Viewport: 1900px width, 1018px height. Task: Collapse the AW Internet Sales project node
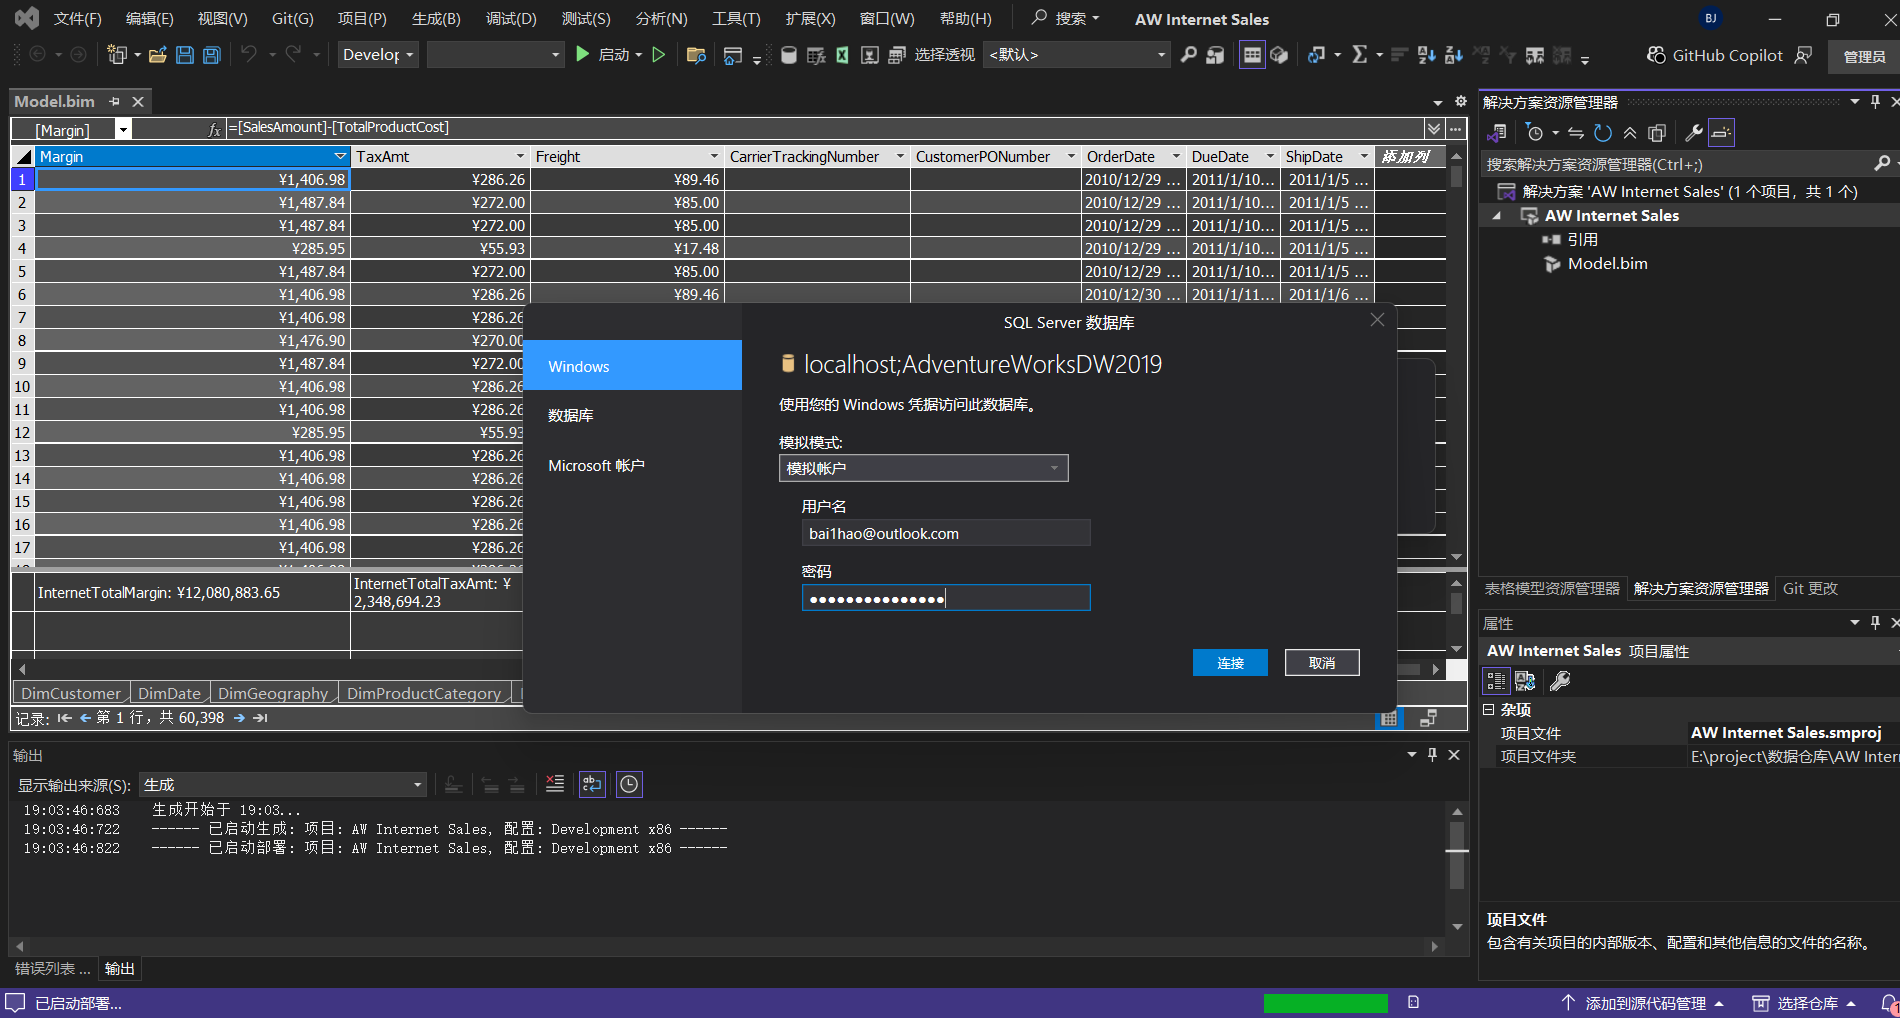pos(1497,216)
